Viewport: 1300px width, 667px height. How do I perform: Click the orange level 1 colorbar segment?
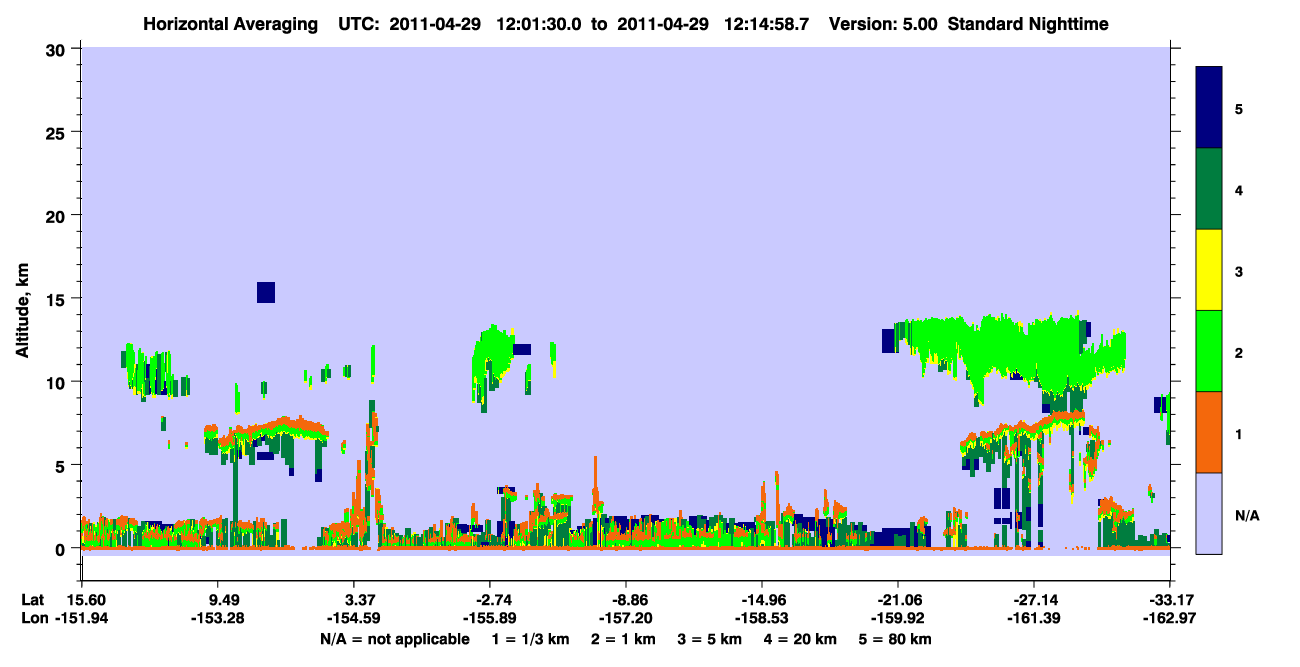[1209, 432]
